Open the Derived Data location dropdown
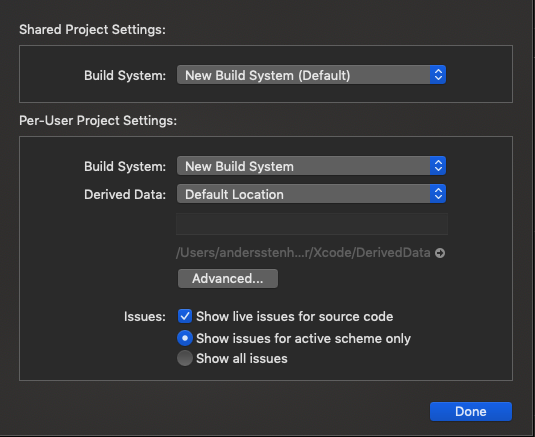The width and height of the screenshot is (535, 437). click(311, 194)
